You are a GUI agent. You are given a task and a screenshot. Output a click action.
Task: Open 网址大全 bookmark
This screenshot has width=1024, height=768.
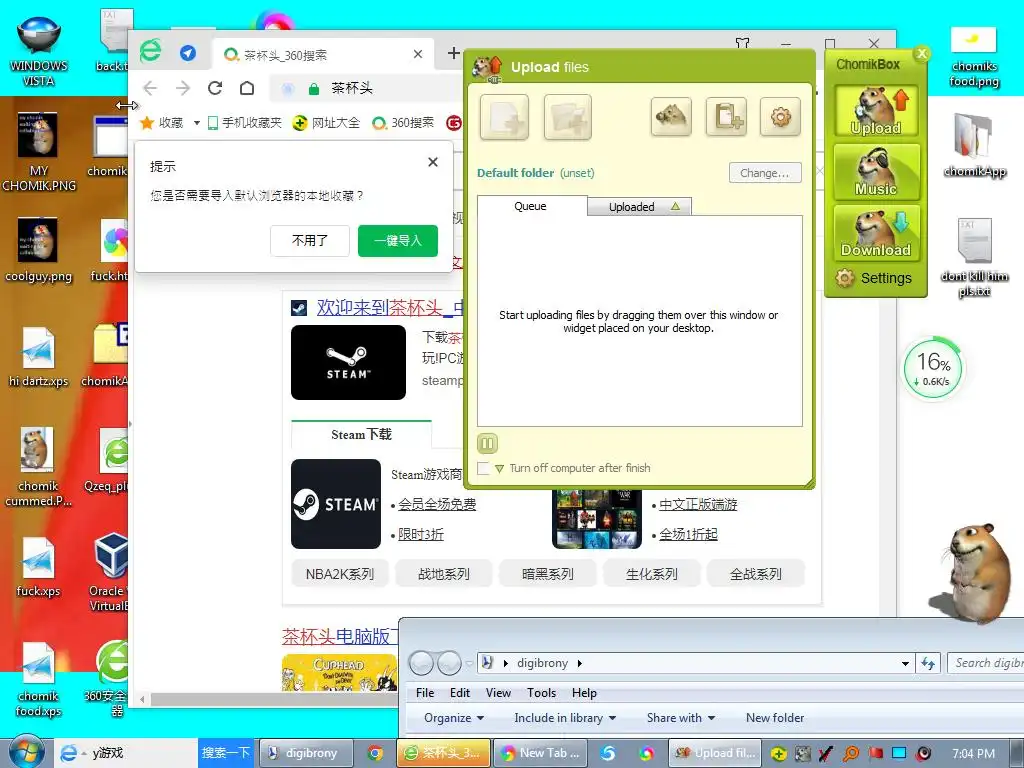click(327, 123)
